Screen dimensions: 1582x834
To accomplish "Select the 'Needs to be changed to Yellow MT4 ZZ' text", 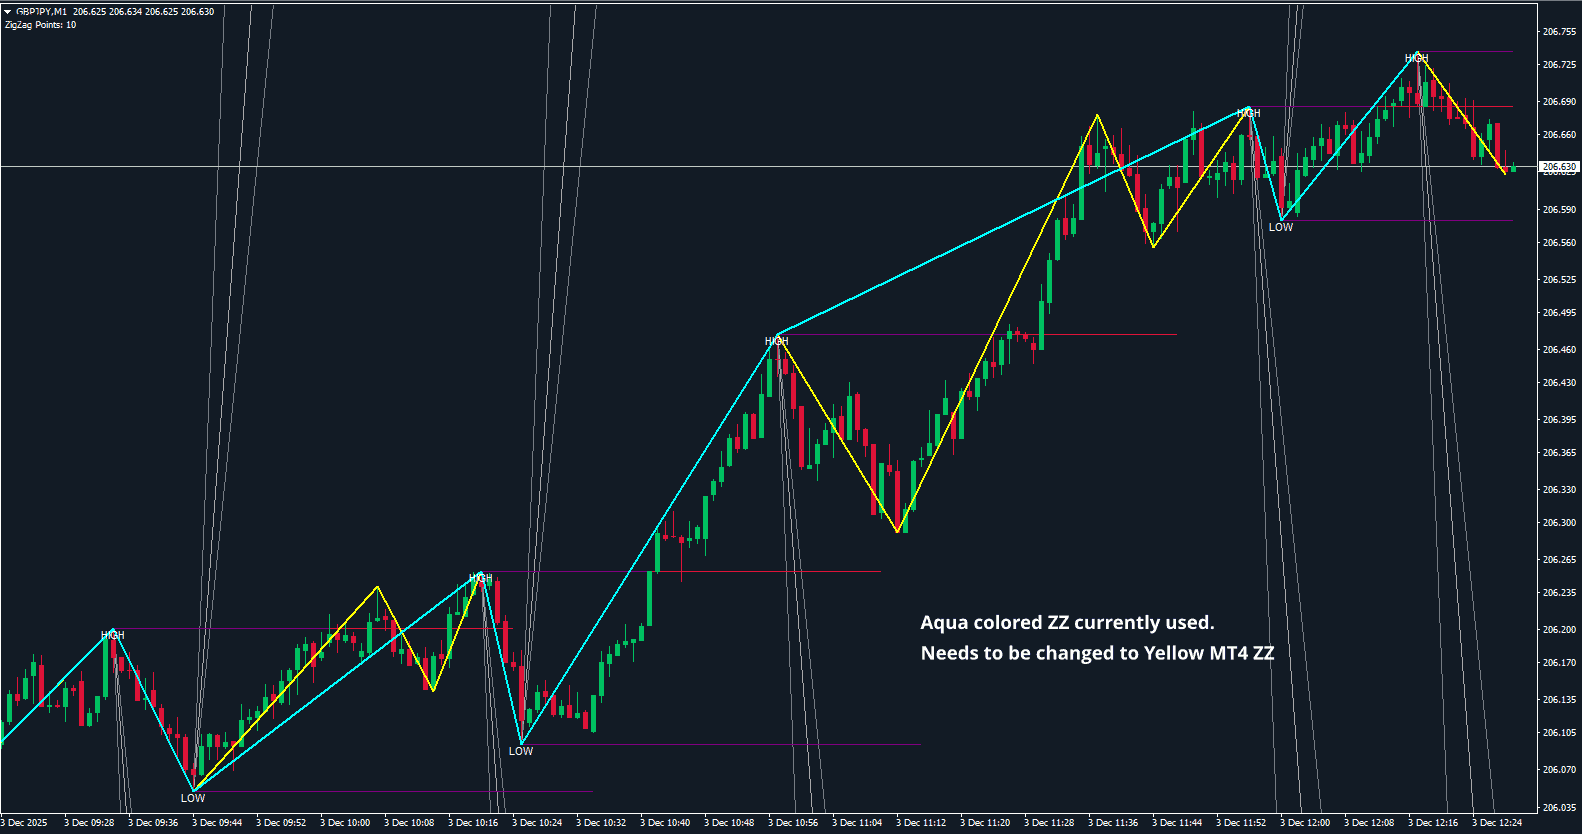I will pos(1097,653).
